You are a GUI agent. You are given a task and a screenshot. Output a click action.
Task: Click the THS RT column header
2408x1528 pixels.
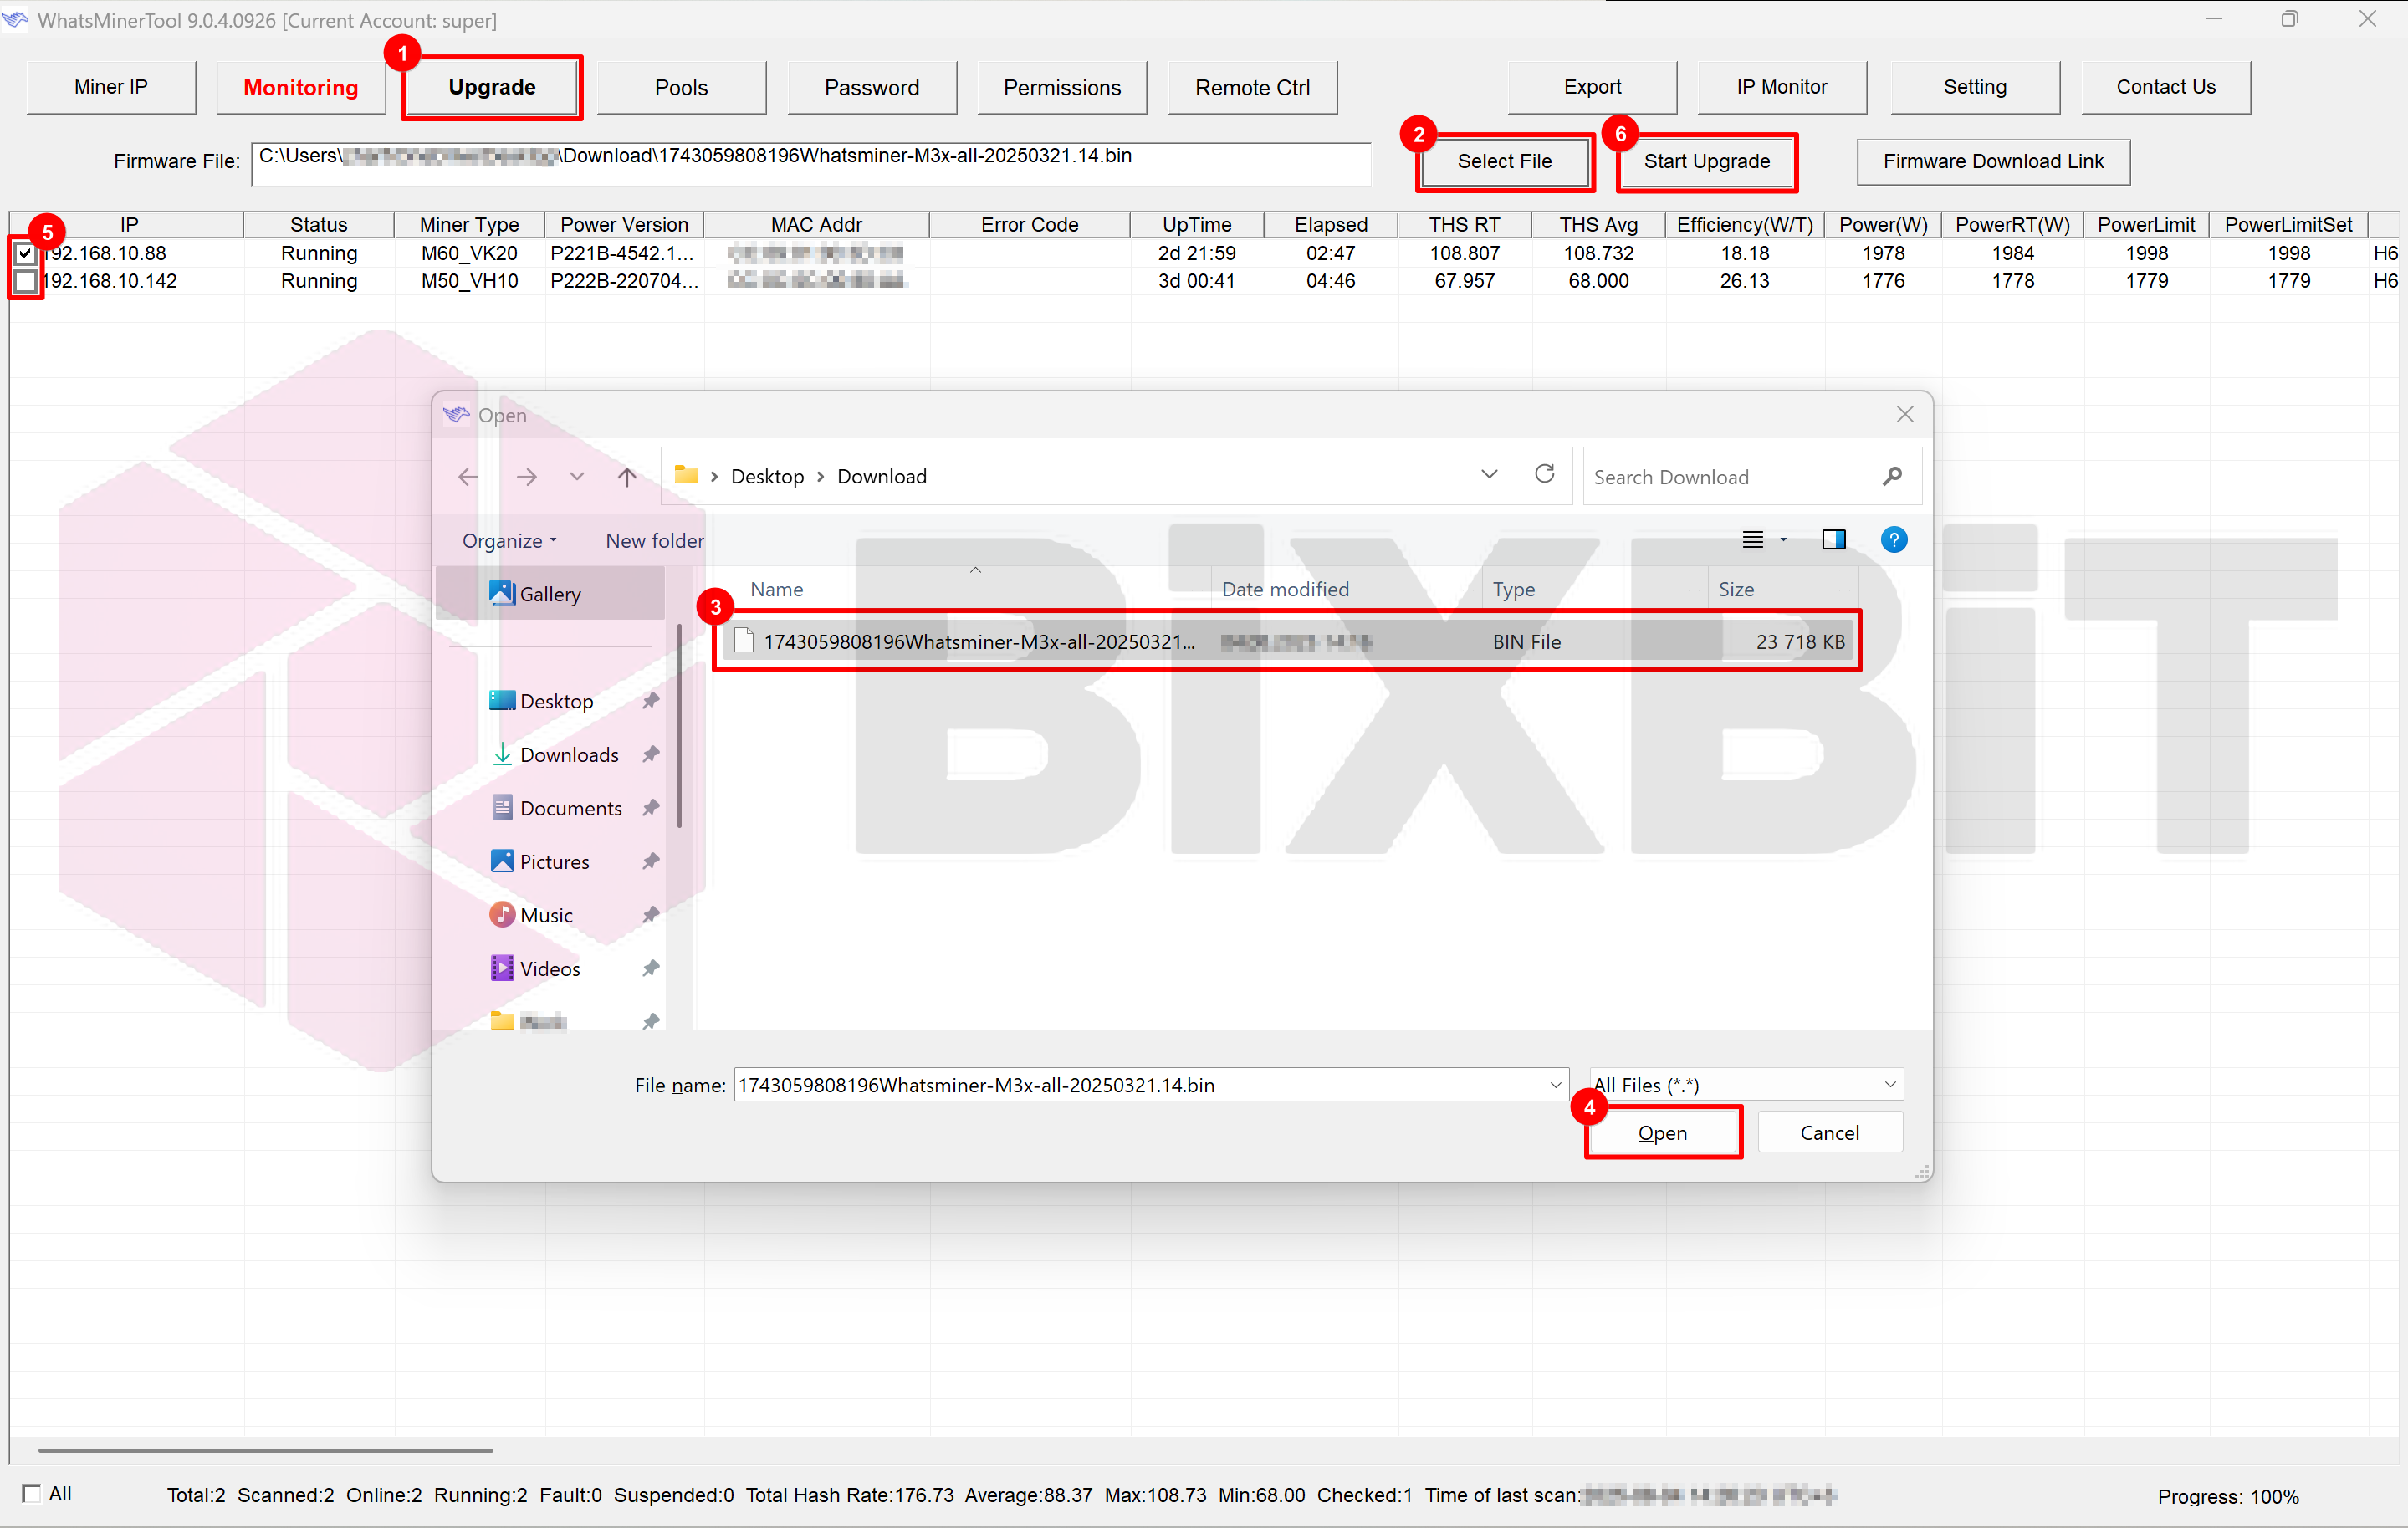(x=1464, y=225)
